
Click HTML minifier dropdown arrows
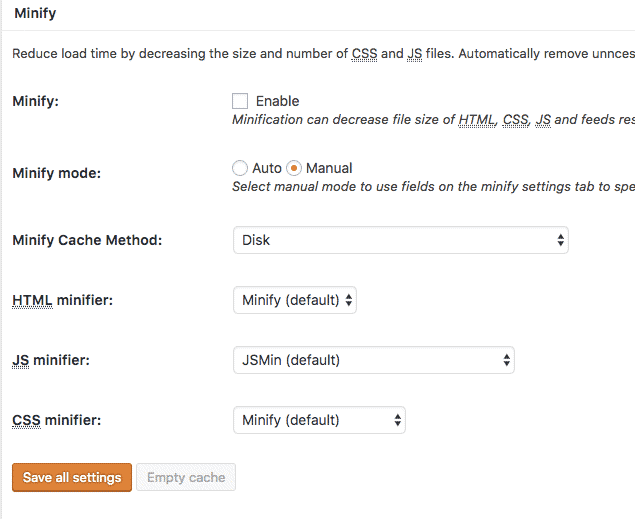click(349, 300)
